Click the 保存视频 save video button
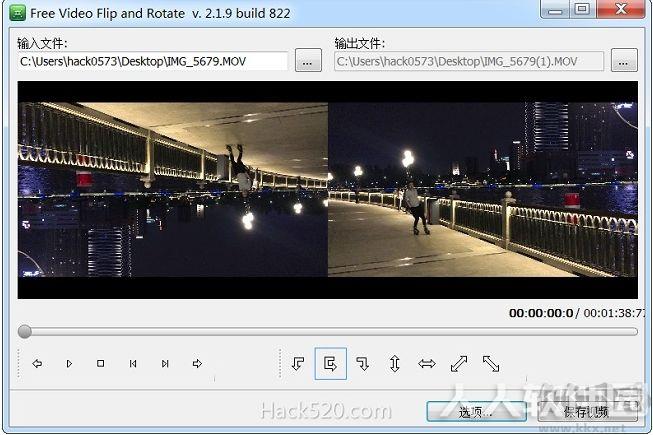This screenshot has width=653, height=435. 588,412
